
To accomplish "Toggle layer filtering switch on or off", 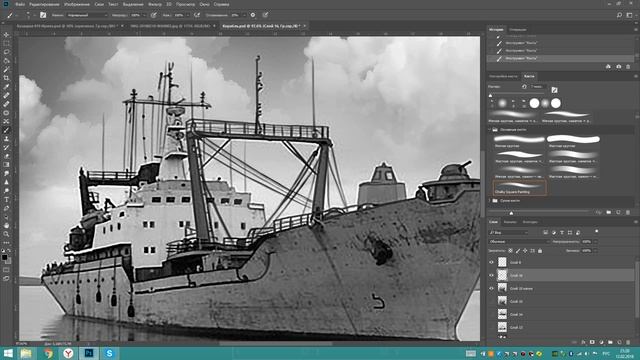I will (596, 231).
